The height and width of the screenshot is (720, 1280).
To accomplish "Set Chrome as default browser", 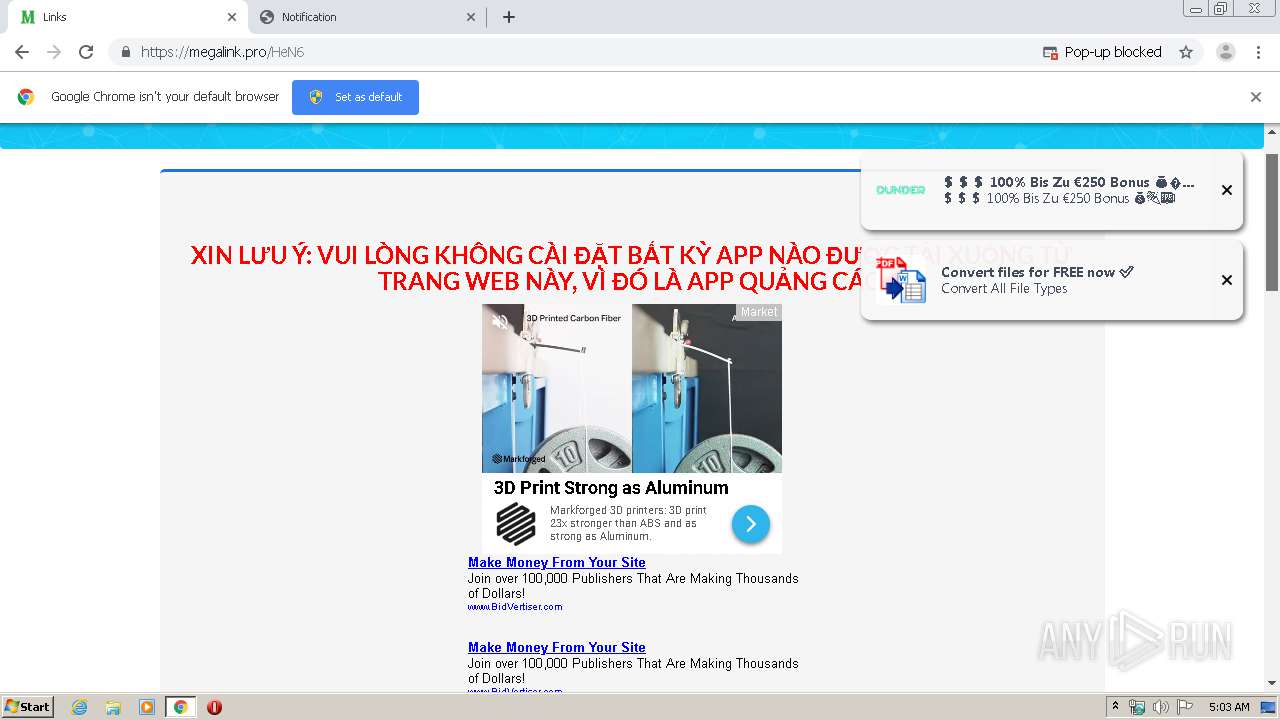I will coord(355,97).
